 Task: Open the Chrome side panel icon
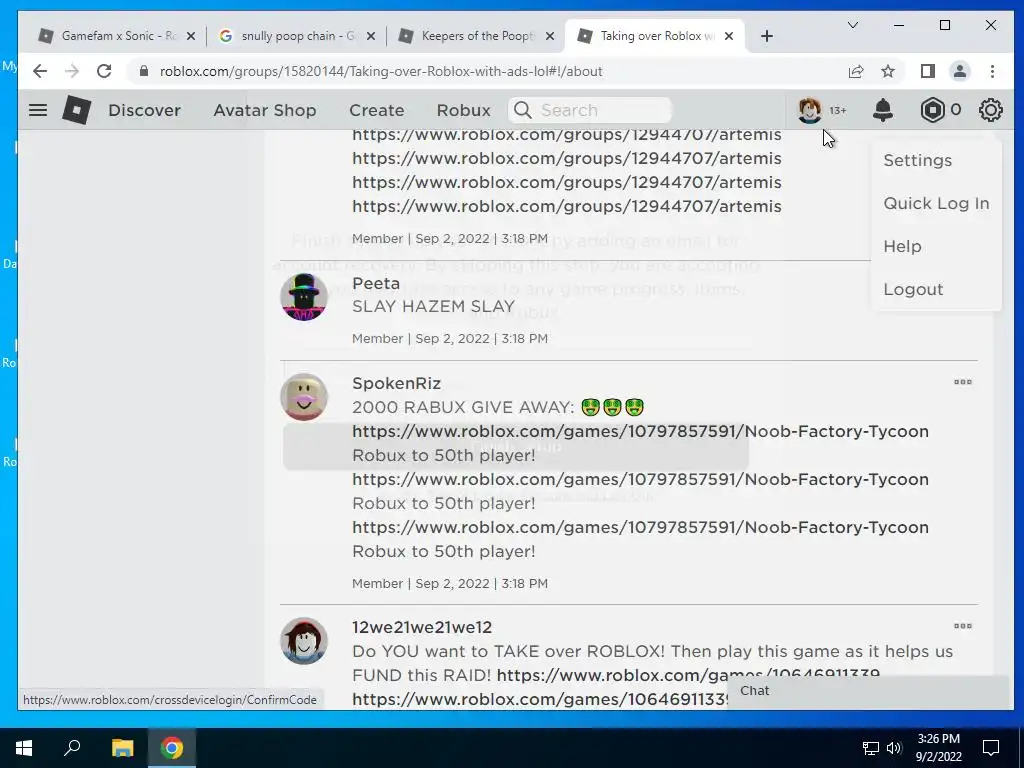927,71
